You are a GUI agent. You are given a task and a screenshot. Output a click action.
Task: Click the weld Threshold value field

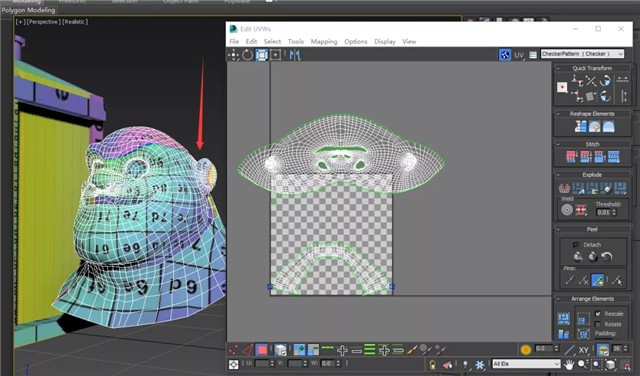(x=603, y=212)
